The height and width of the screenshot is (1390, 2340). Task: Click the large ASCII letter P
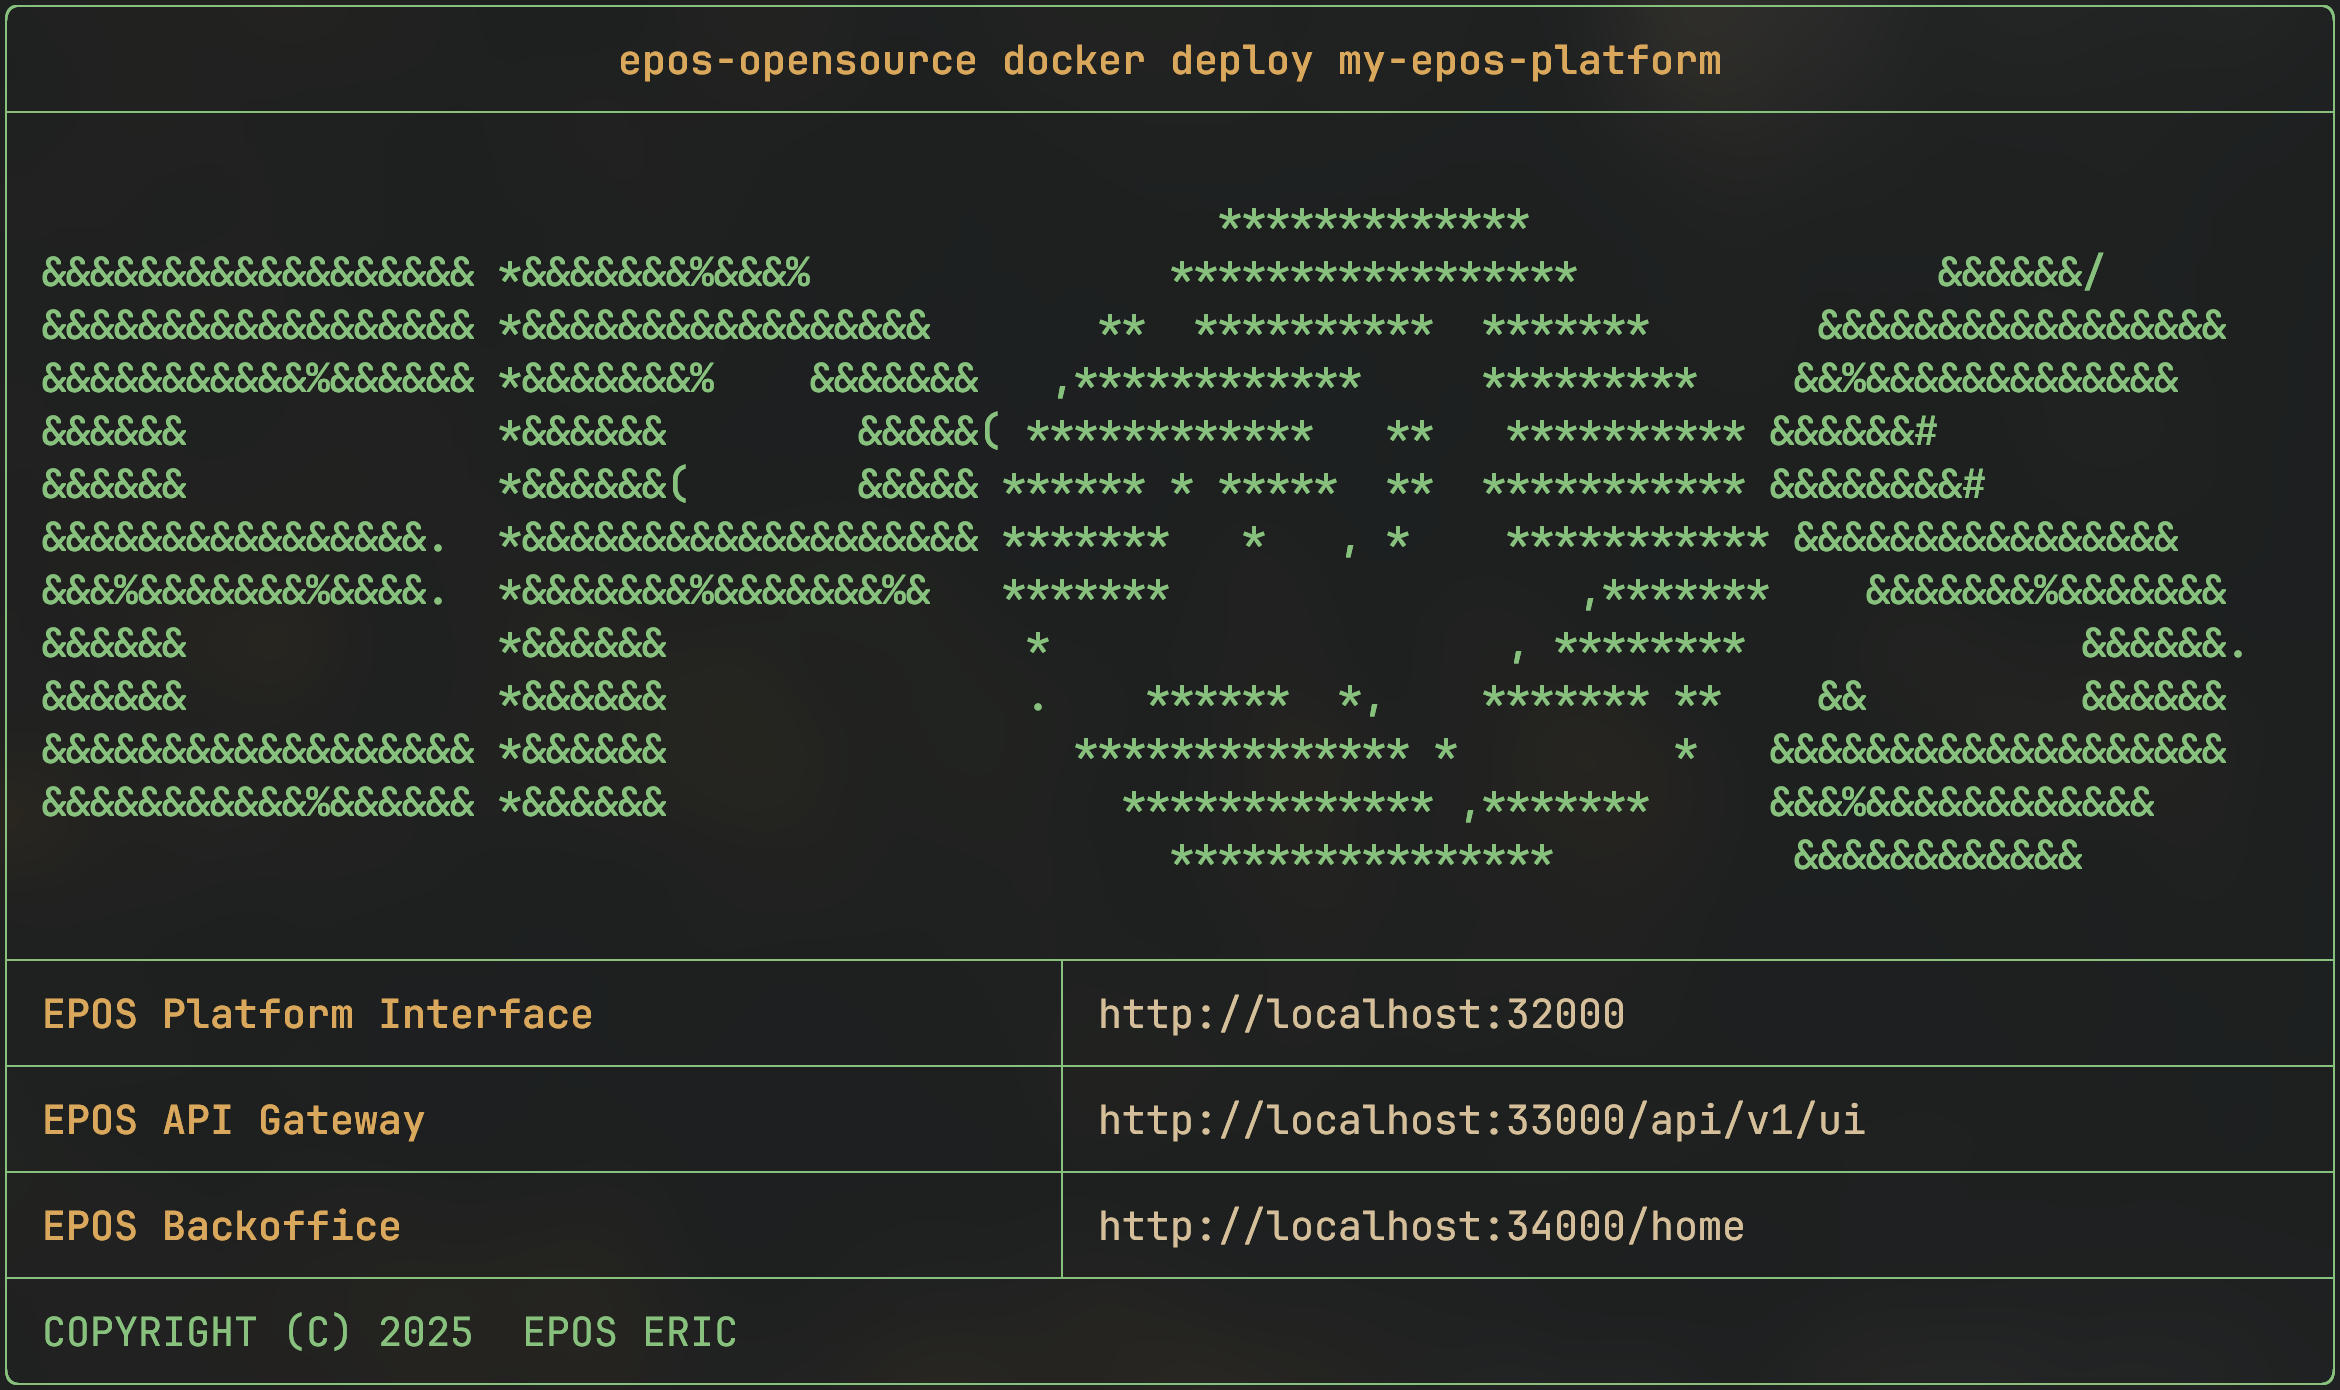point(737,538)
